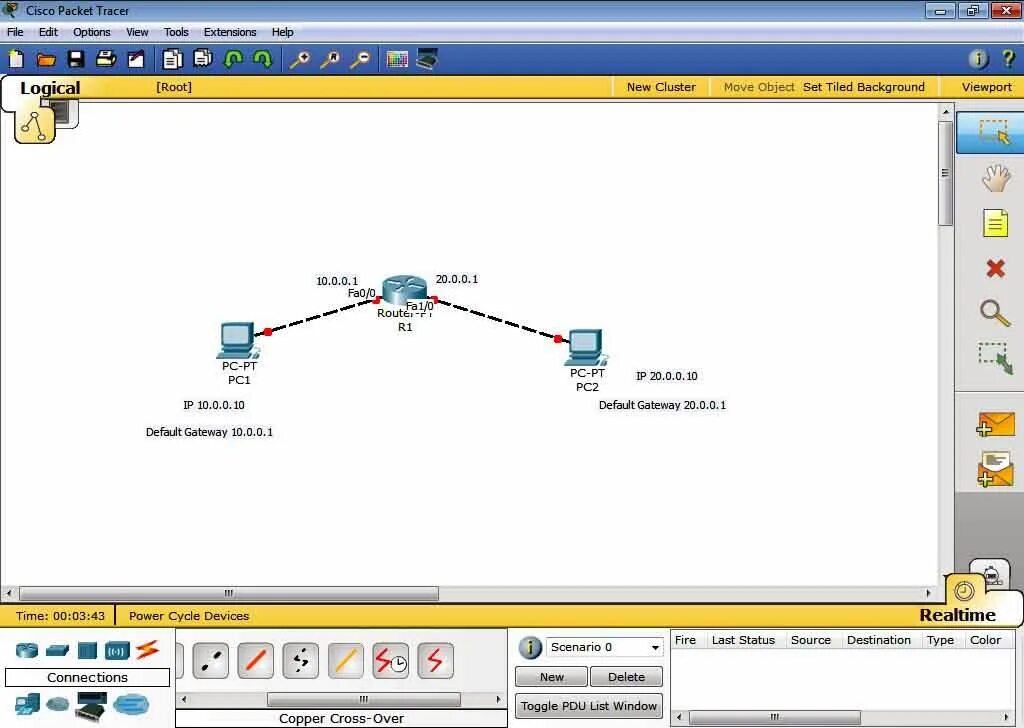This screenshot has height=728, width=1024.
Task: Click the Undo green arrow icon
Action: [x=233, y=59]
